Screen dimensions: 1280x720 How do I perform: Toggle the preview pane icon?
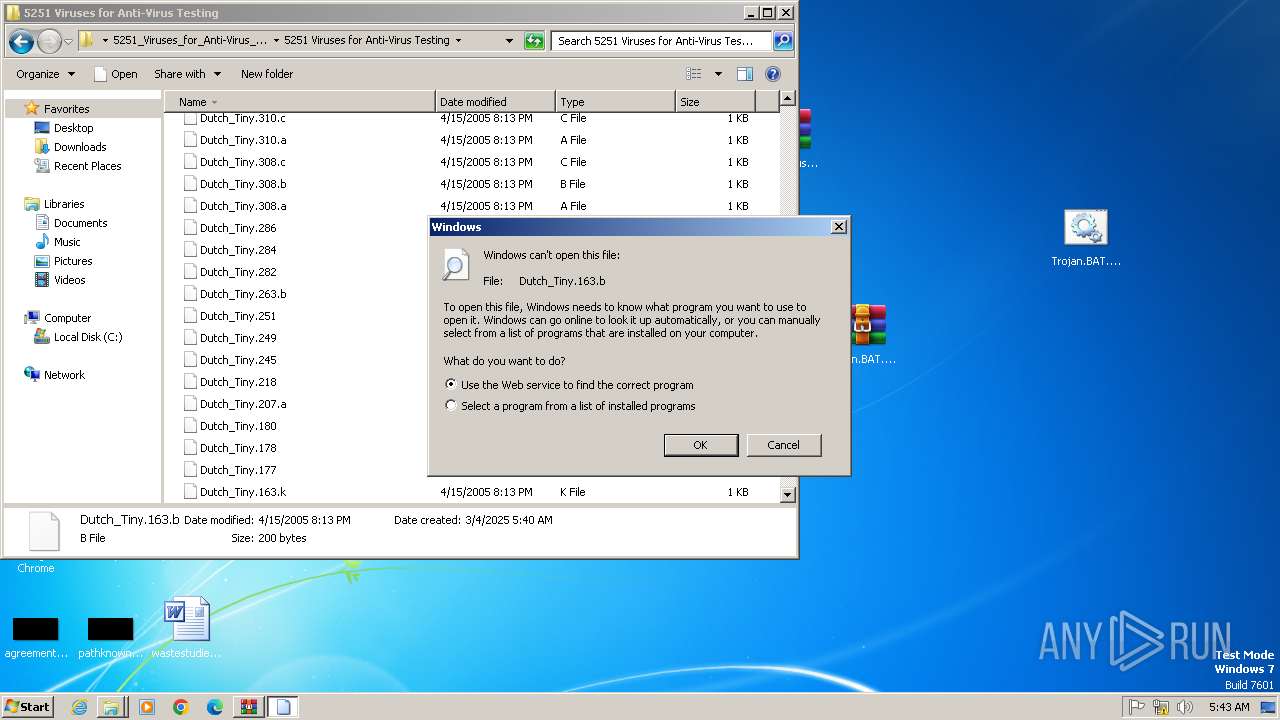745,74
